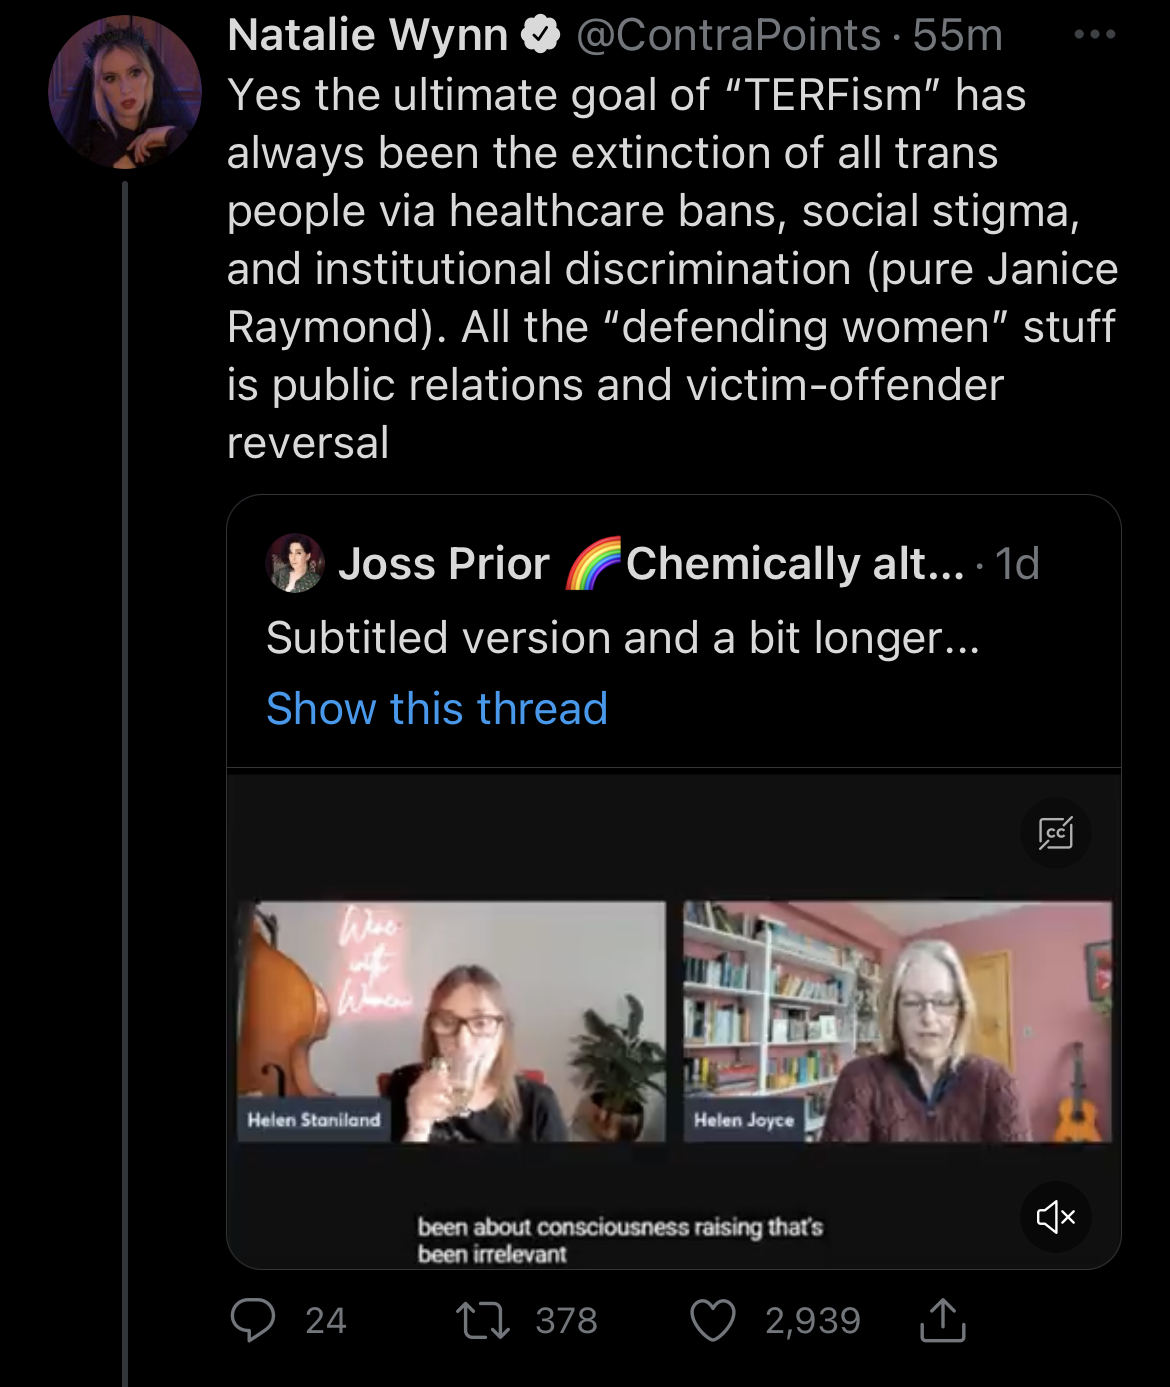Open Natalie Wynn's profile picture
Image resolution: width=1170 pixels, height=1387 pixels.
[x=125, y=92]
